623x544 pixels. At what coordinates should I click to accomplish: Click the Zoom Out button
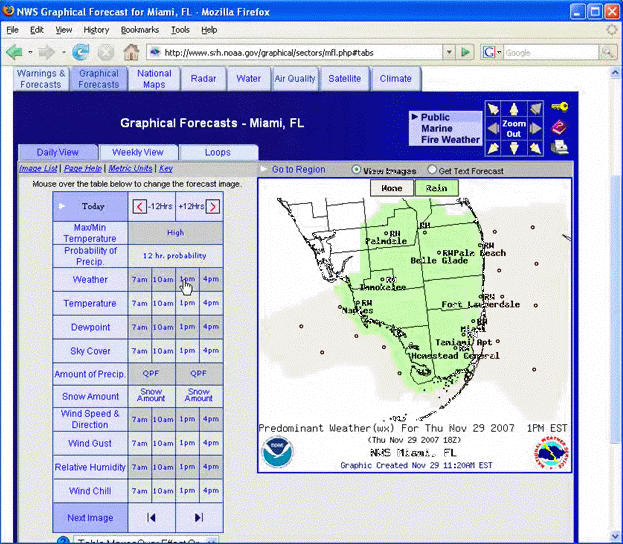coord(514,128)
